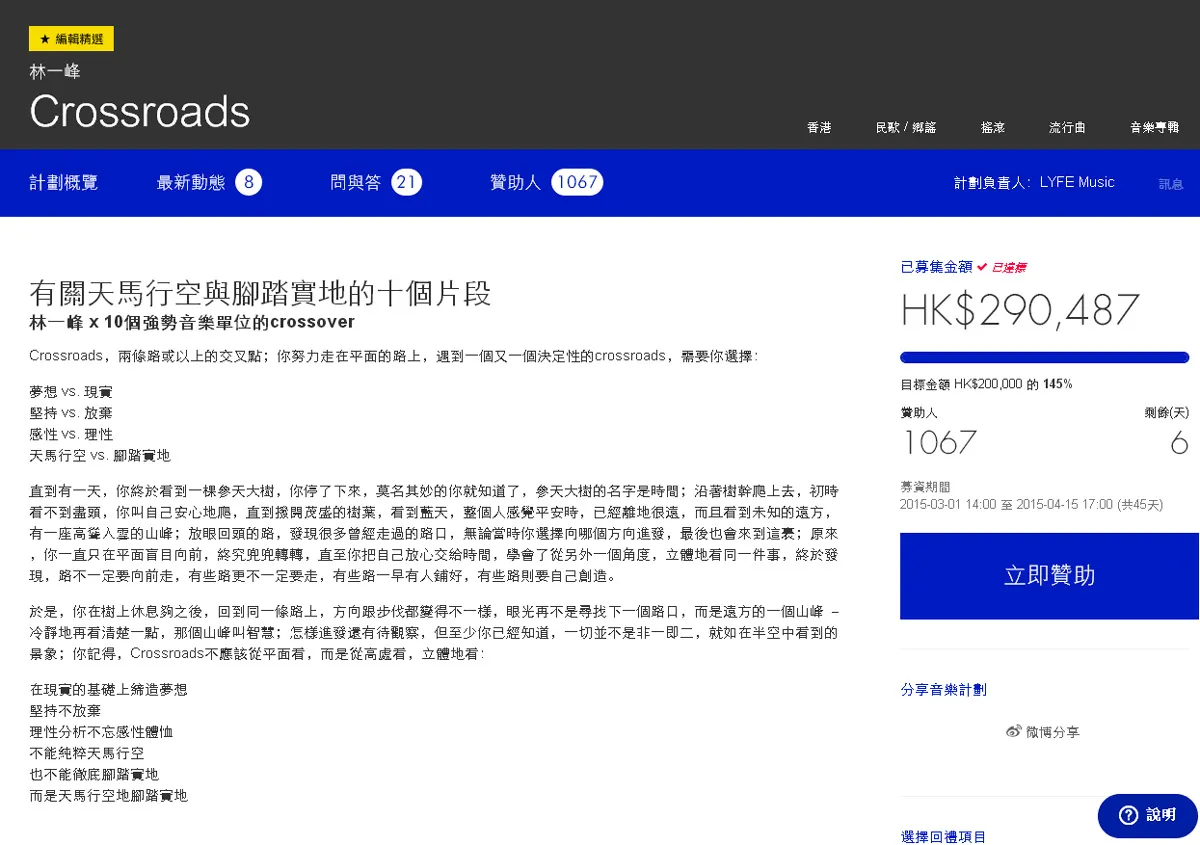The image size is (1200, 845).
Task: Click the line 理性分析不忘感性體恤
Action: tap(101, 732)
